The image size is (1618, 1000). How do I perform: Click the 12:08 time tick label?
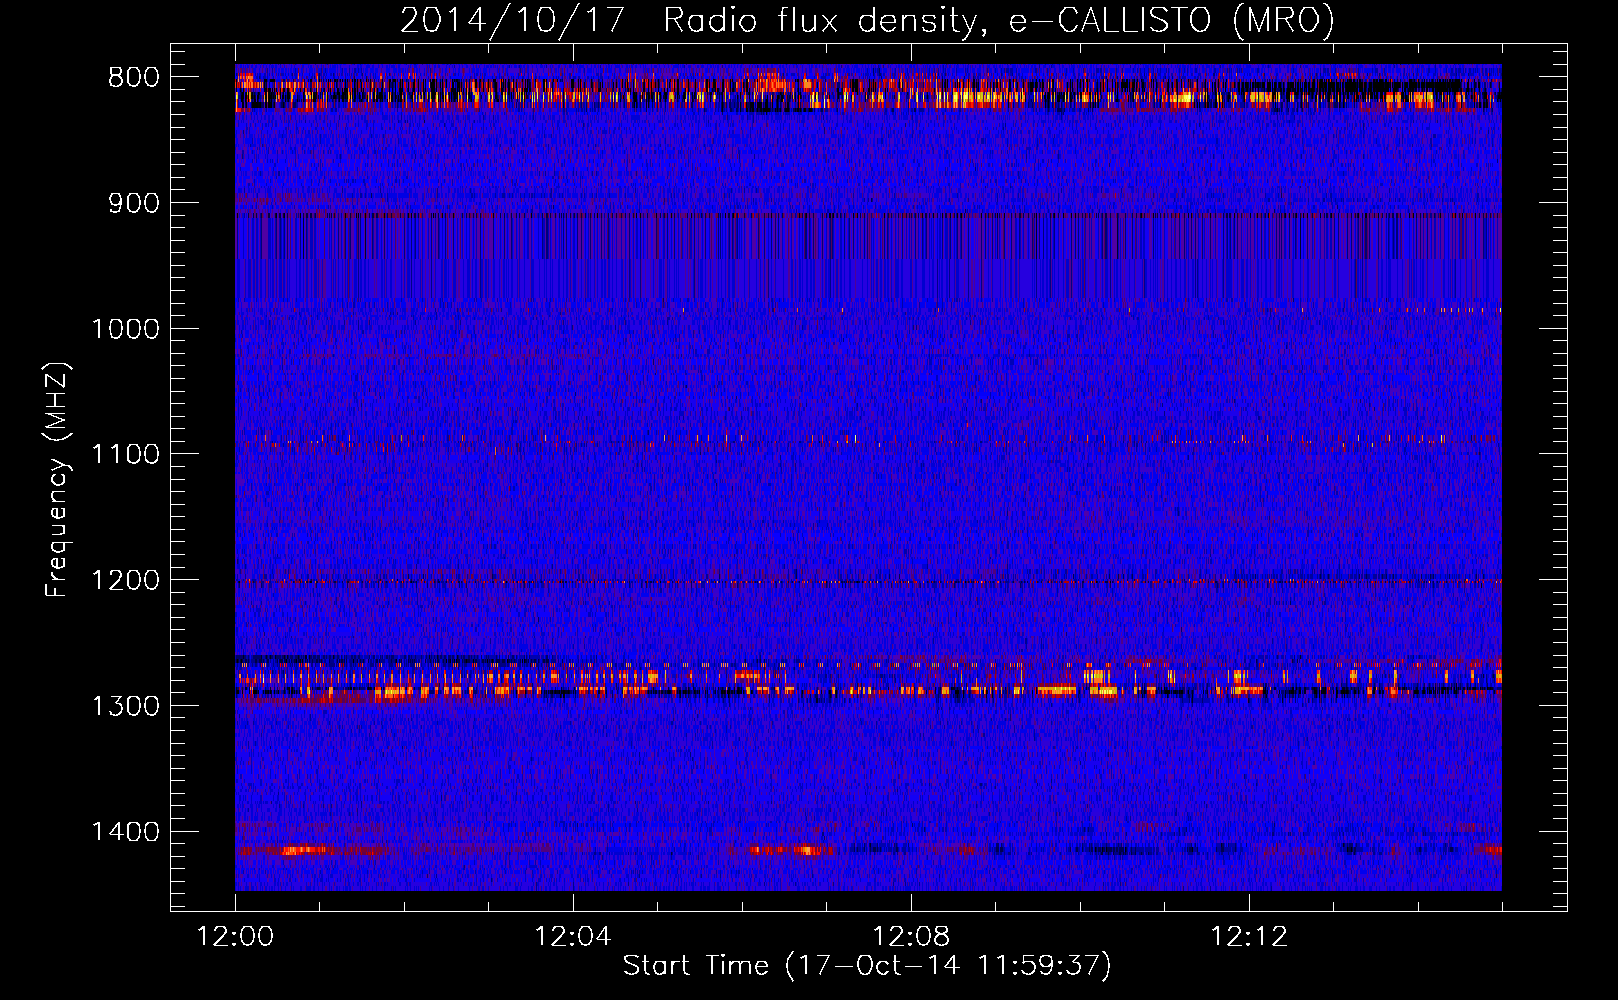click(911, 937)
